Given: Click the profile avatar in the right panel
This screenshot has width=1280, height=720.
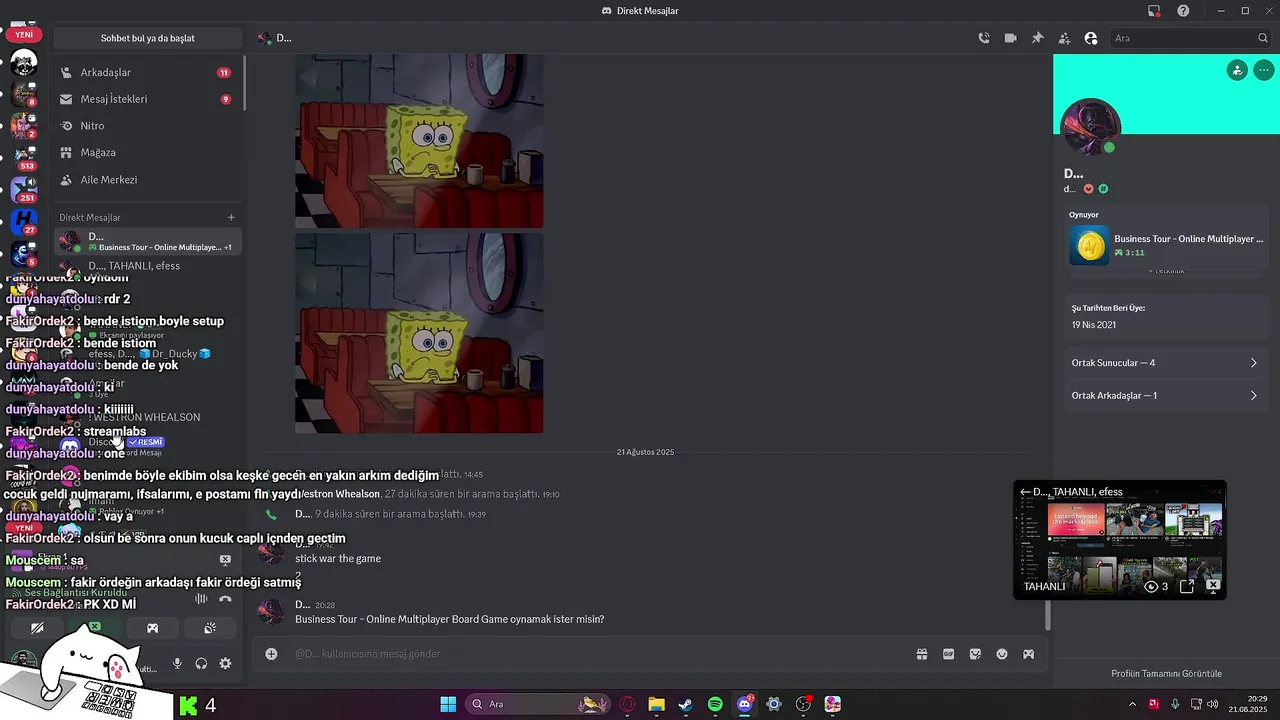Looking at the screenshot, I should pos(1090,128).
